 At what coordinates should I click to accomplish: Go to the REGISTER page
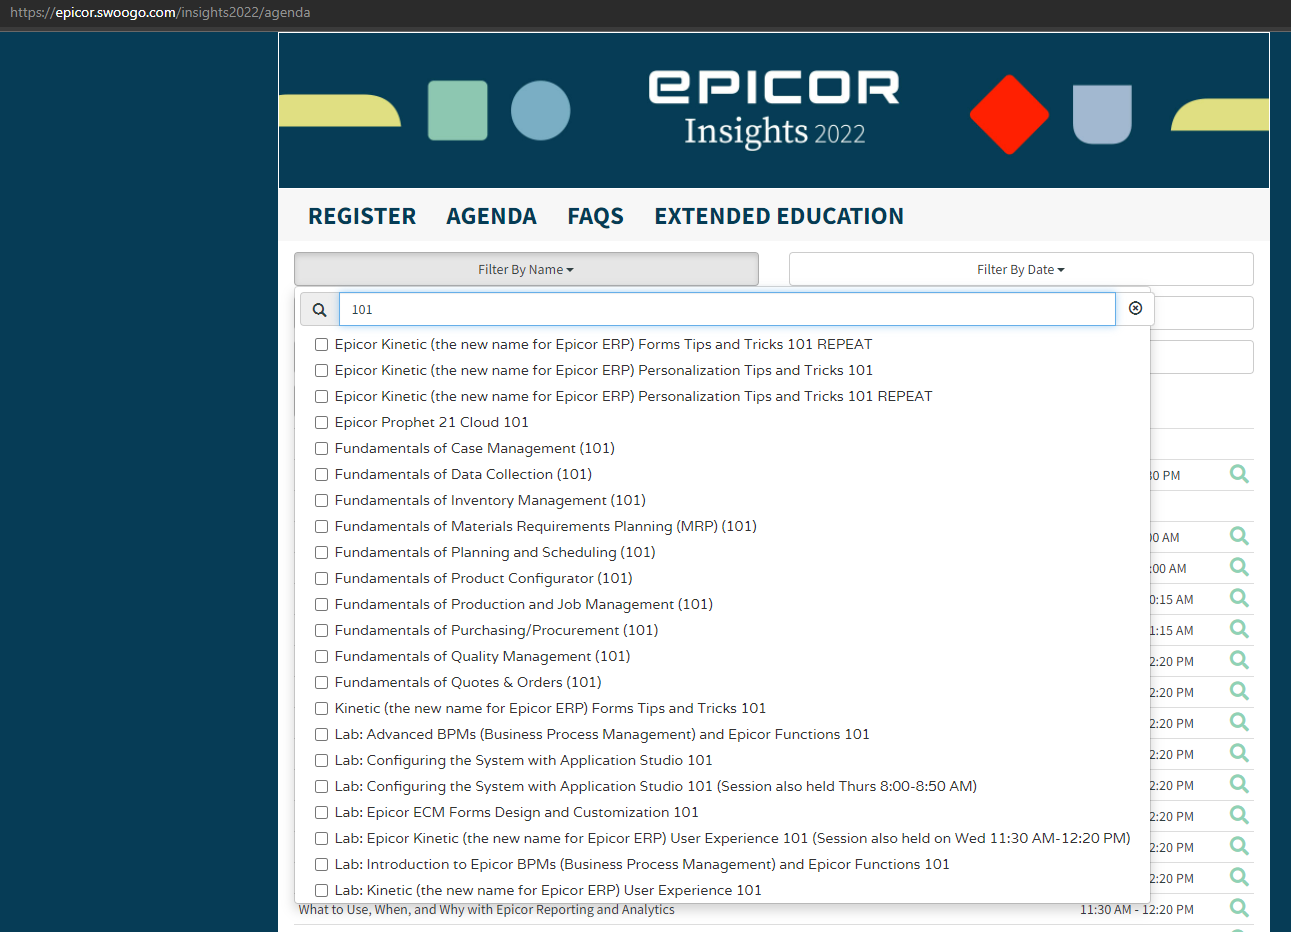(362, 216)
